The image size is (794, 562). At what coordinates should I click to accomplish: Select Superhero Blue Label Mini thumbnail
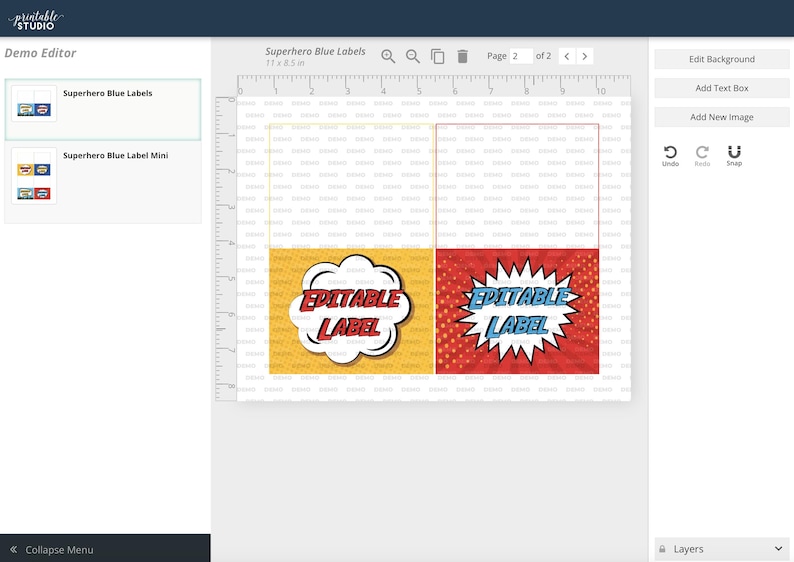coord(34,176)
